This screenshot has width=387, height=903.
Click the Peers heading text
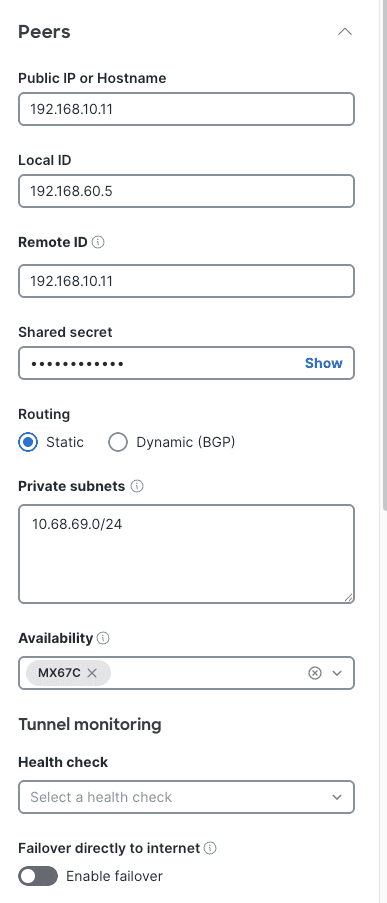click(x=44, y=32)
